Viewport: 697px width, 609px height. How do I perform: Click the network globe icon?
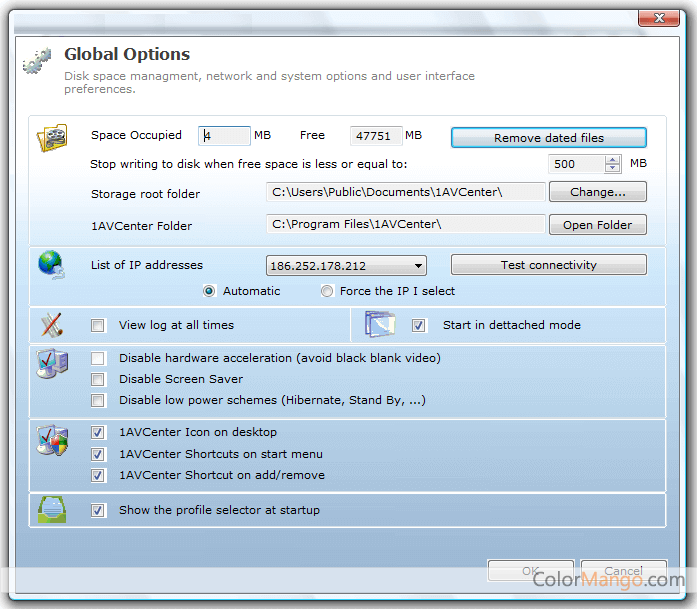tap(50, 266)
